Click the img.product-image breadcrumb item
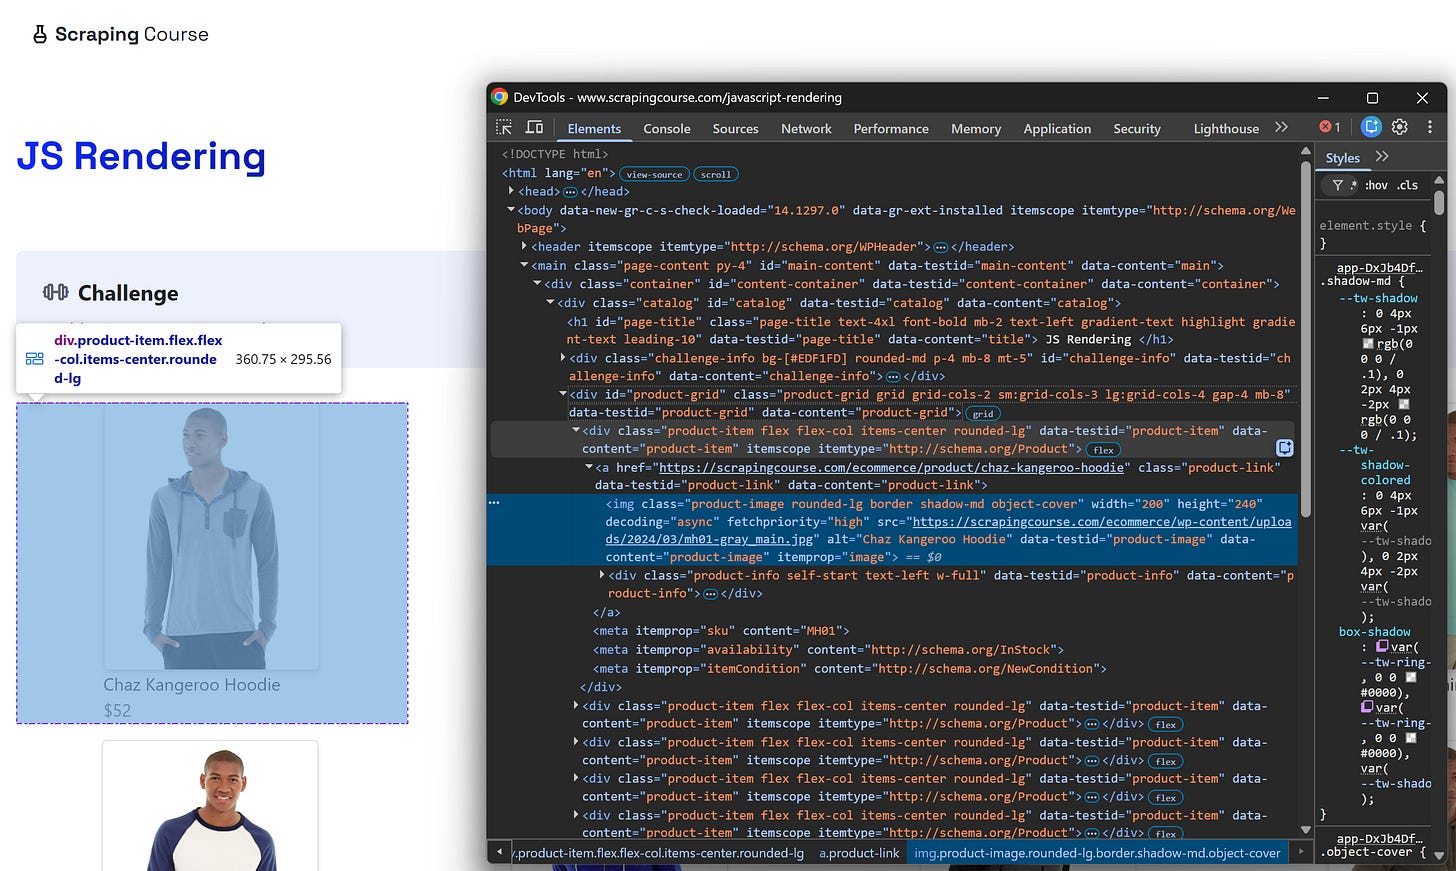The width and height of the screenshot is (1456, 871). coord(1097,853)
